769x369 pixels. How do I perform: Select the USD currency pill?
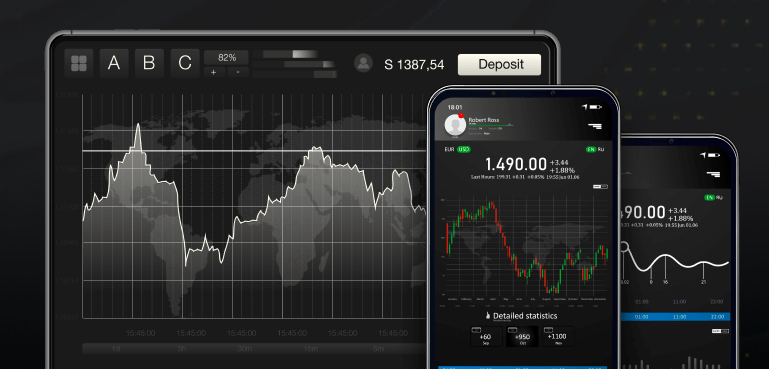click(x=463, y=149)
